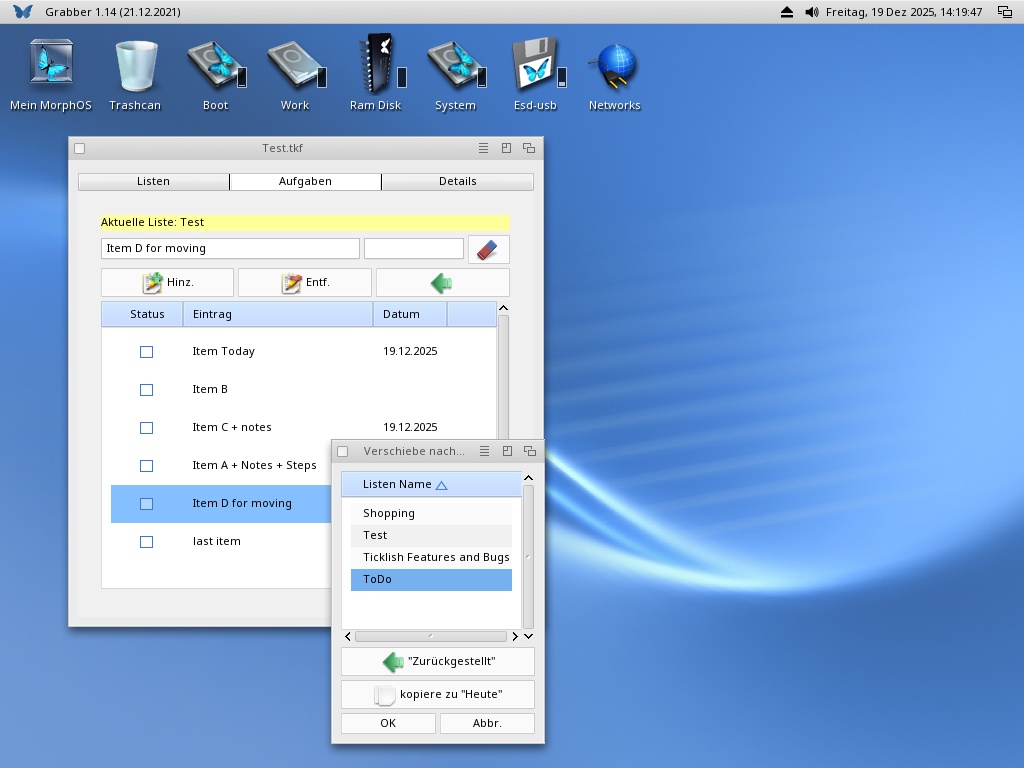Viewport: 1024px width, 768px height.
Task: Click the eject icon in the top bar
Action: pos(787,12)
